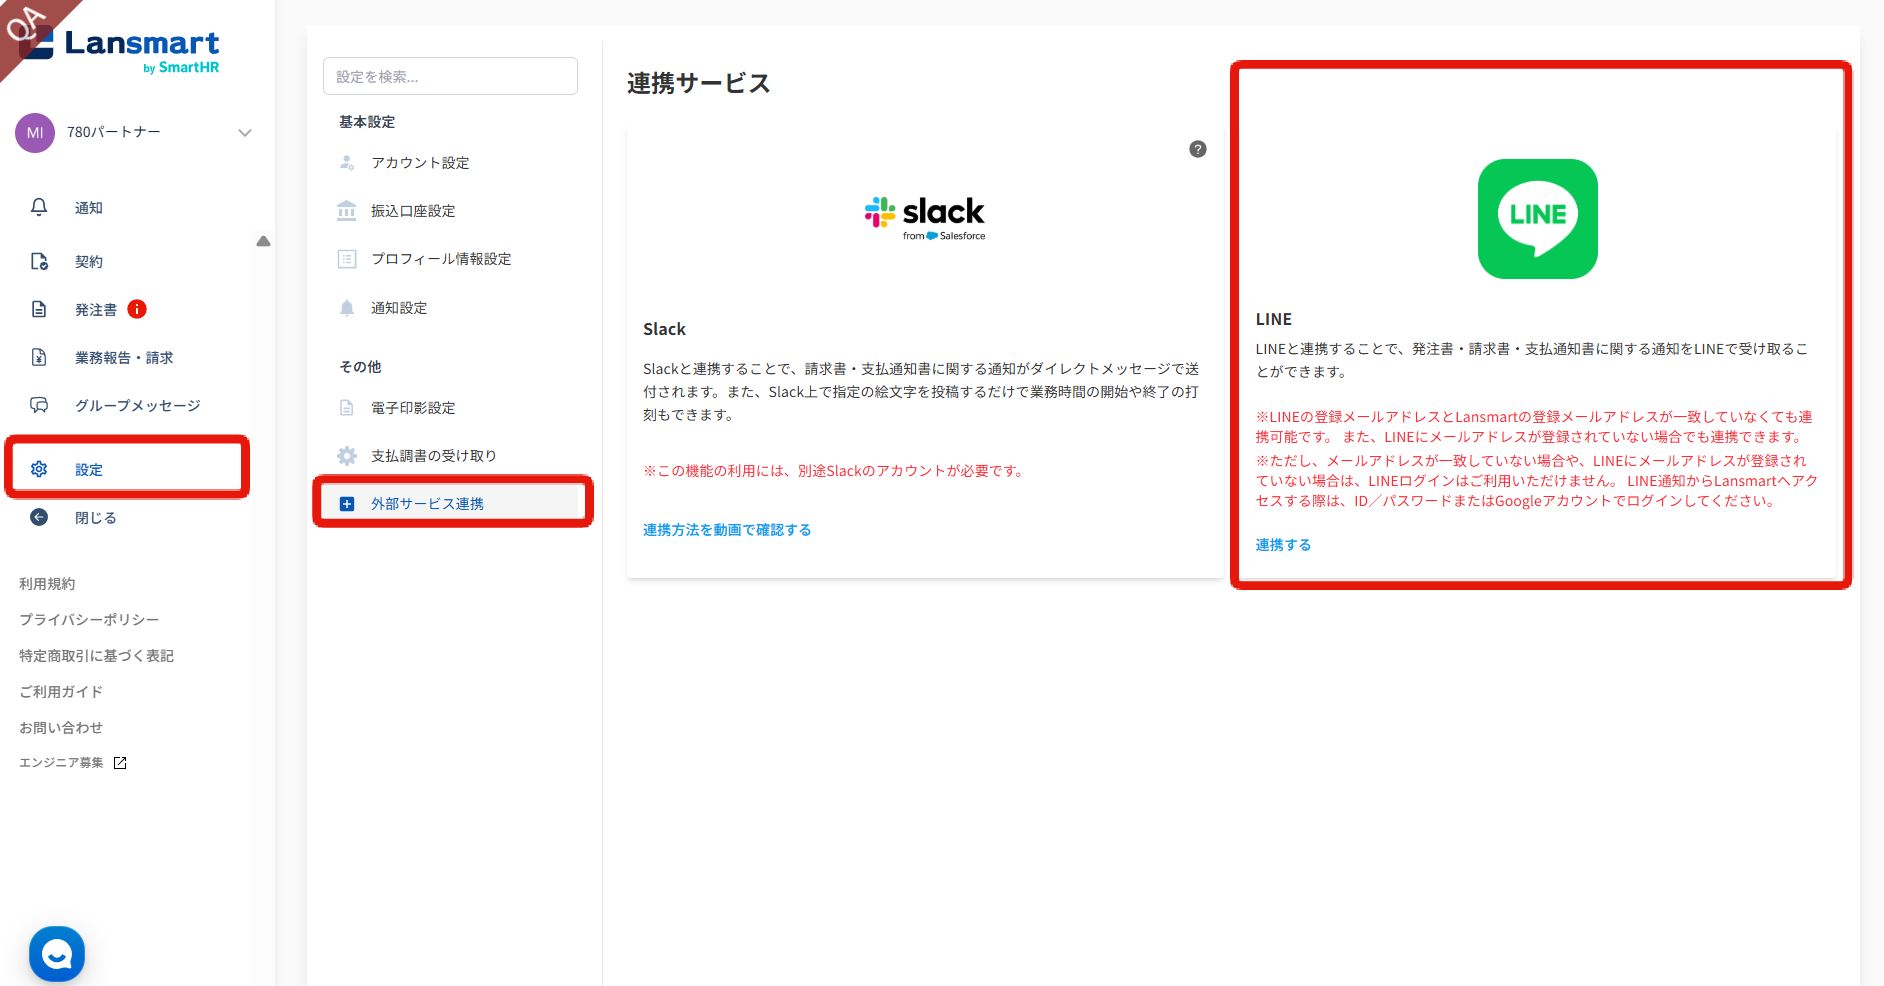Open the 発注書 menu item
Screen dimensions: 1884x986
point(96,310)
